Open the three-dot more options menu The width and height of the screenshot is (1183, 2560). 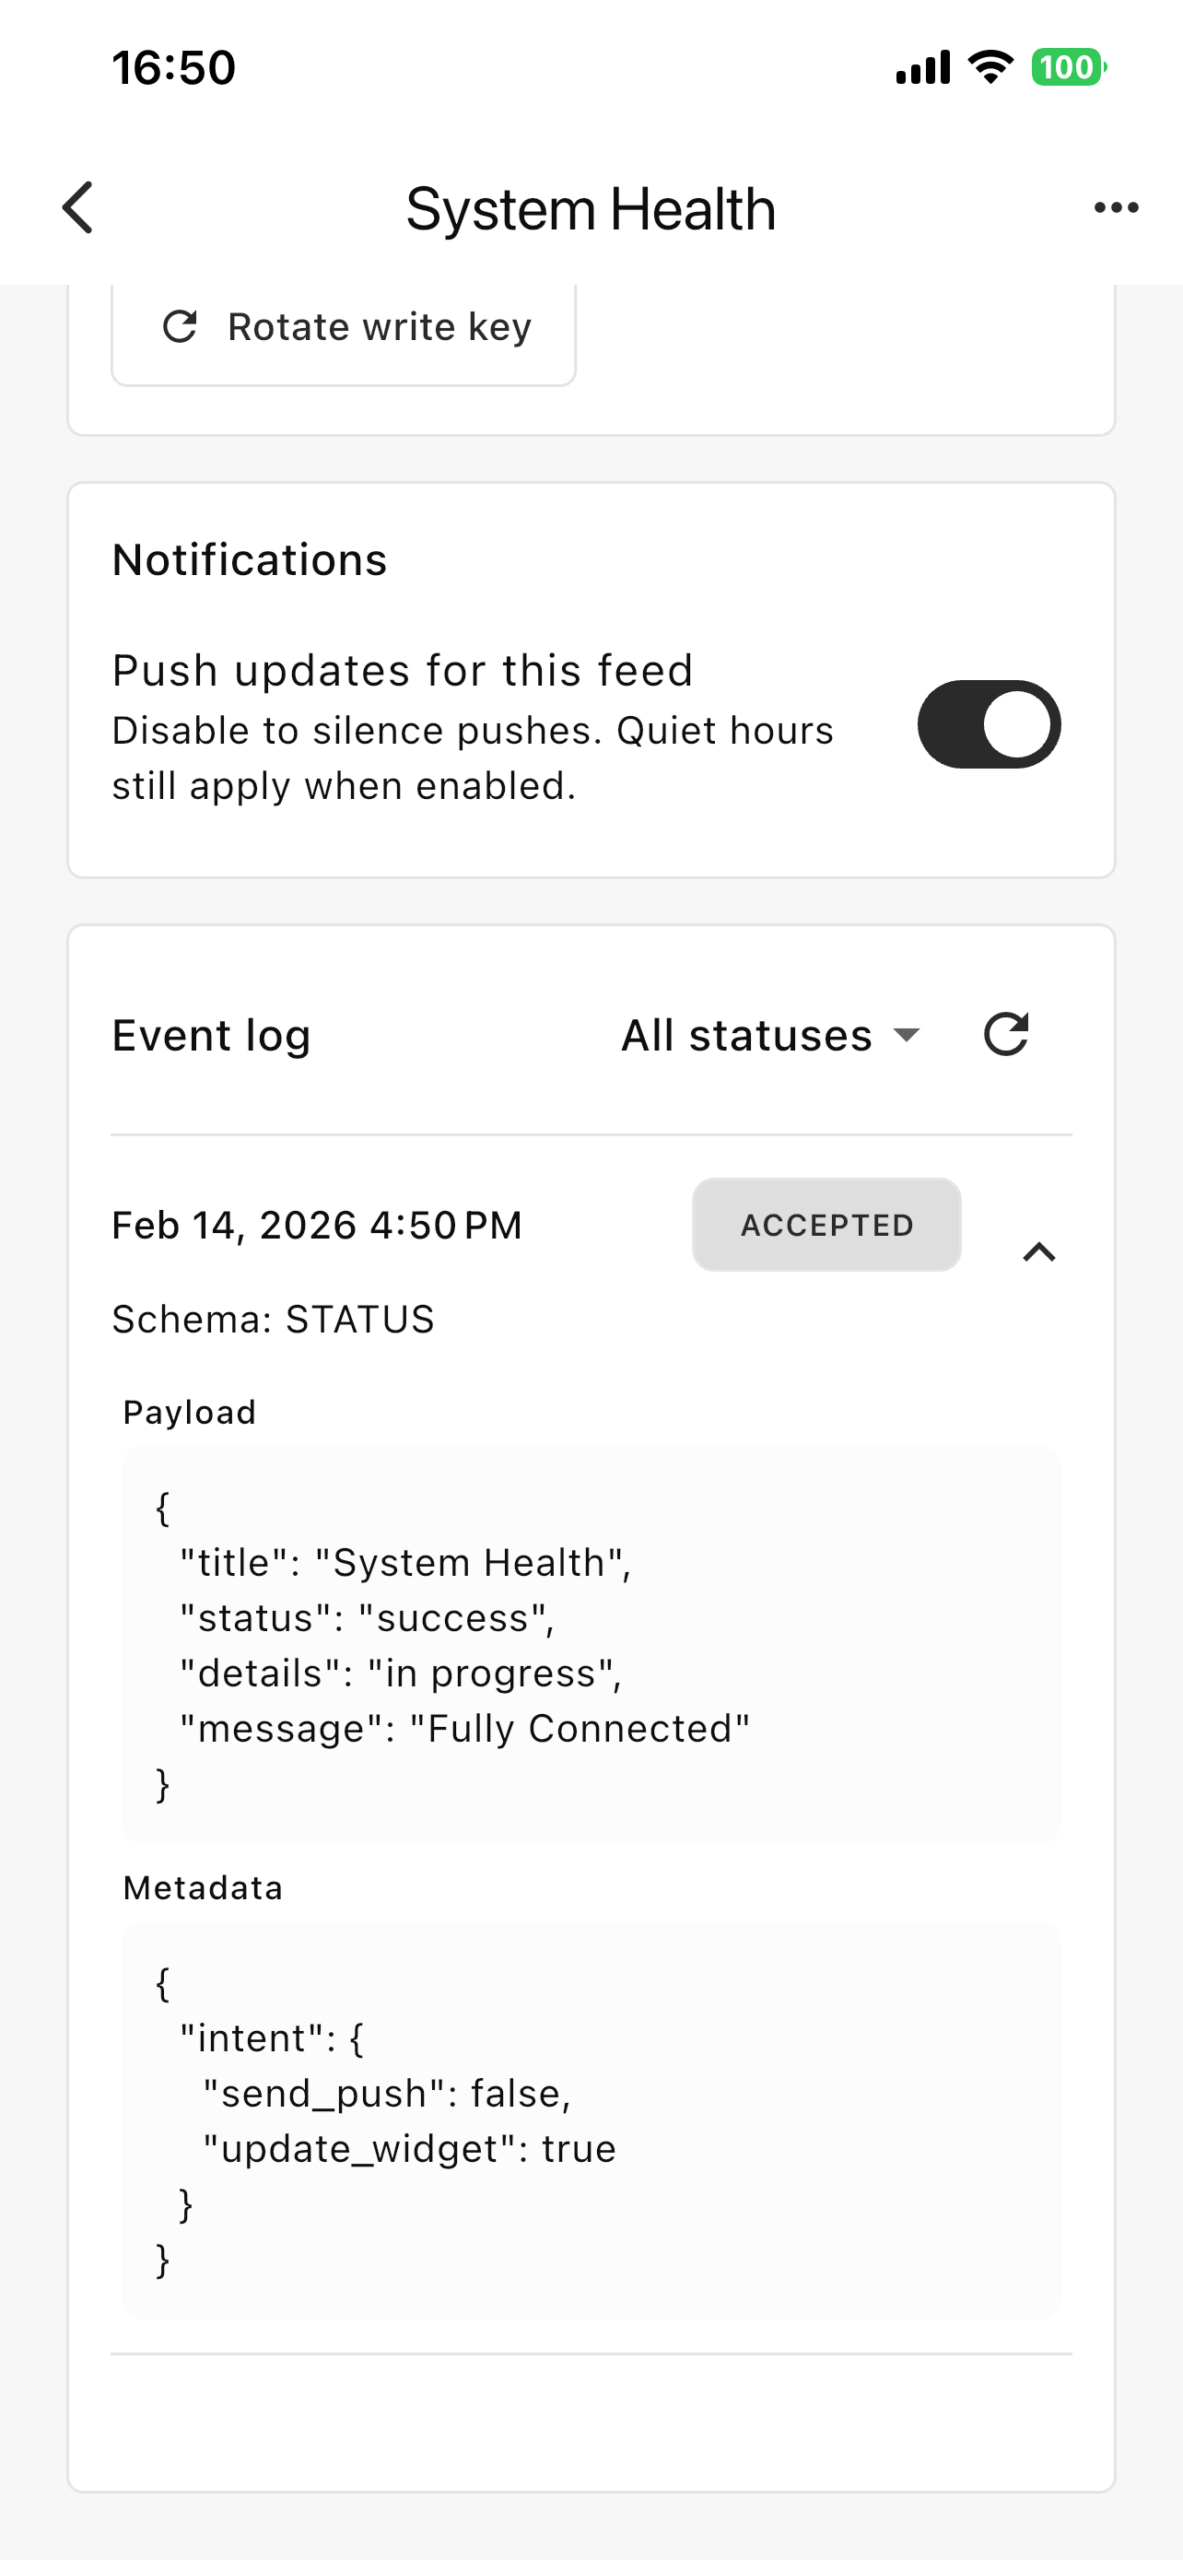pyautogui.click(x=1116, y=208)
